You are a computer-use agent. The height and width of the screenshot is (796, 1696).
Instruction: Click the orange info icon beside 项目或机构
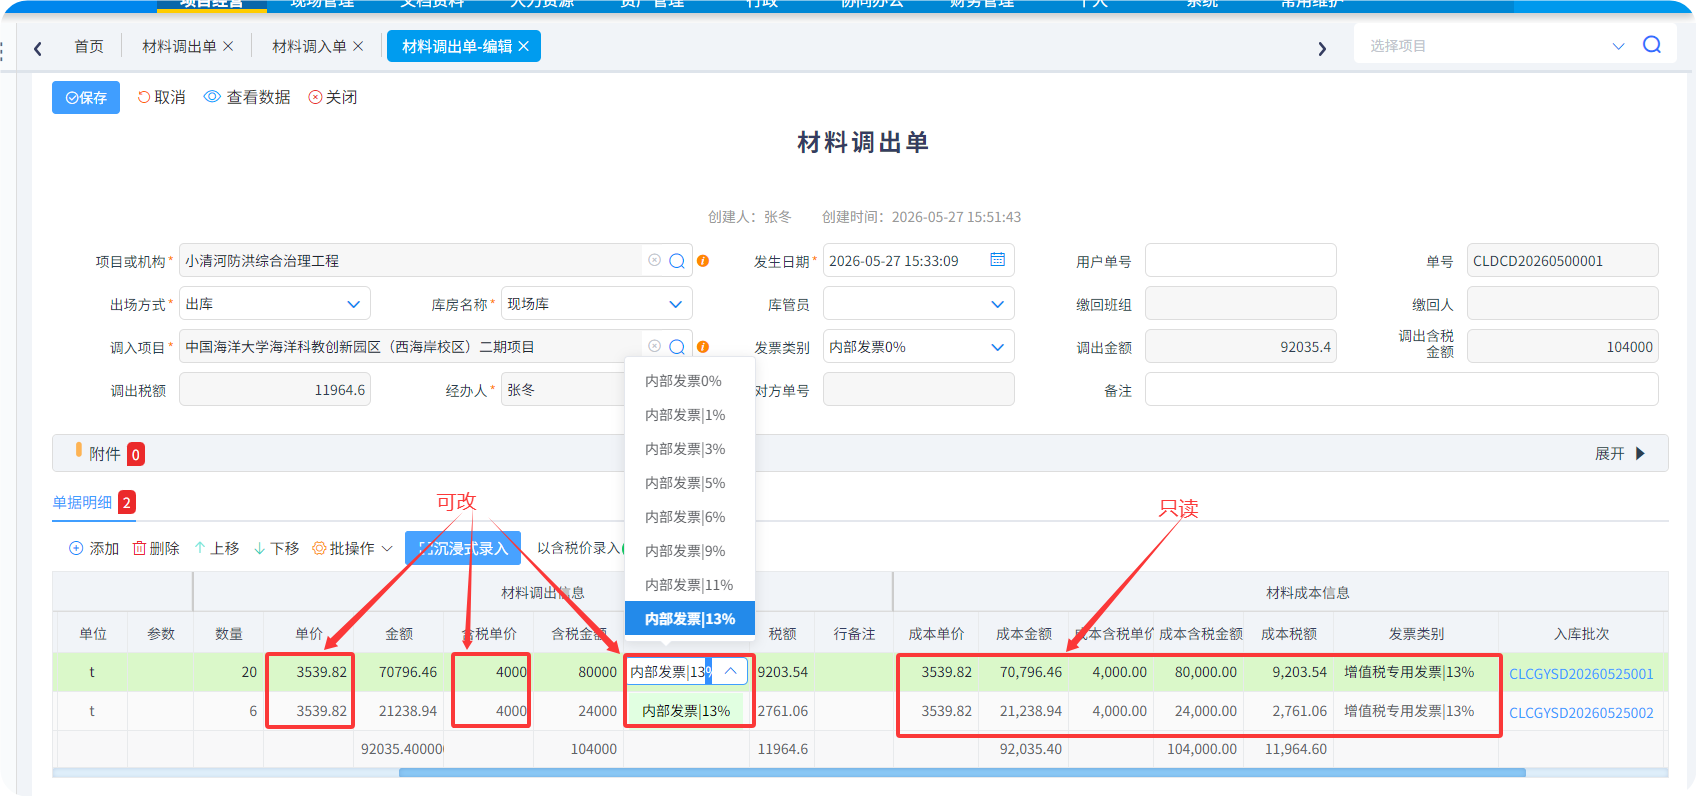[x=703, y=261]
